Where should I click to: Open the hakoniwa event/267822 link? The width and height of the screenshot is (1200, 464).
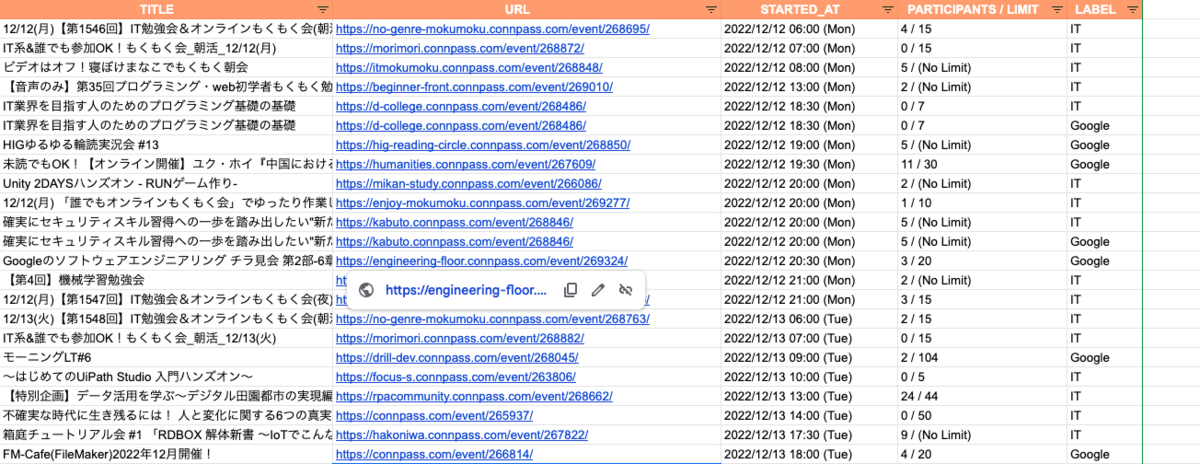462,435
